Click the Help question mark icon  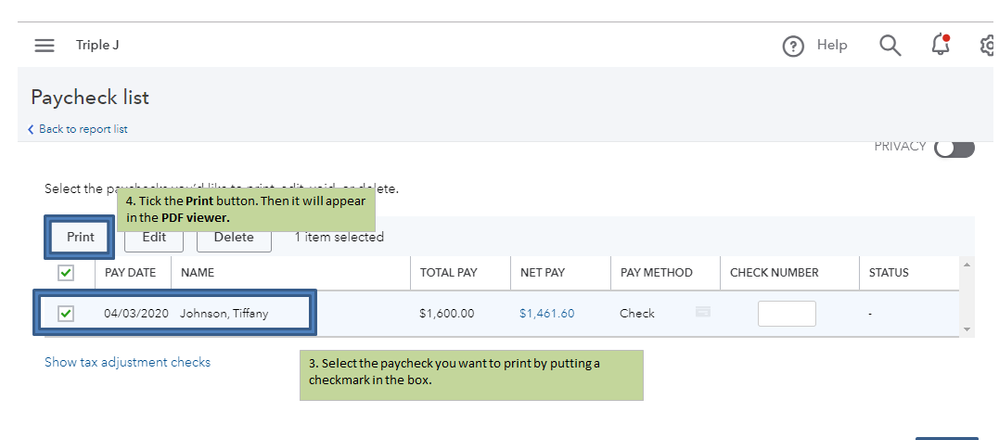[x=793, y=46]
